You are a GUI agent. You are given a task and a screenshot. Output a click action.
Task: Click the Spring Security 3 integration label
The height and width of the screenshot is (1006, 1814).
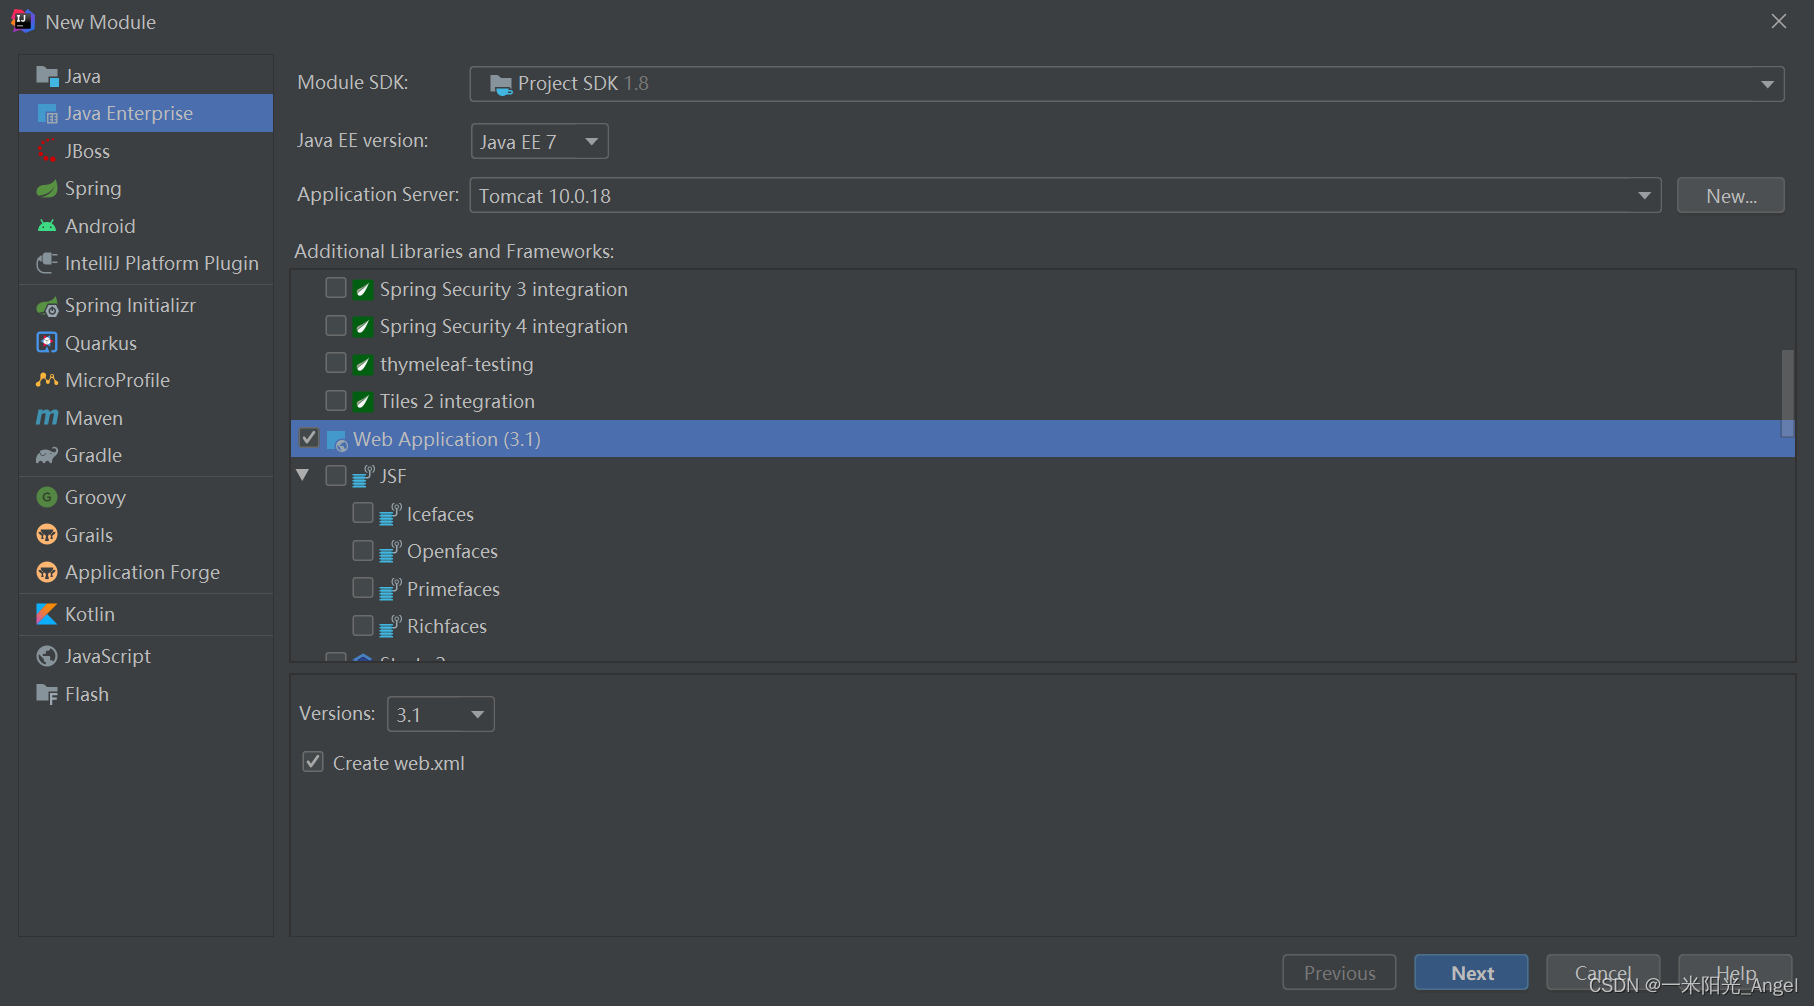tap(503, 289)
